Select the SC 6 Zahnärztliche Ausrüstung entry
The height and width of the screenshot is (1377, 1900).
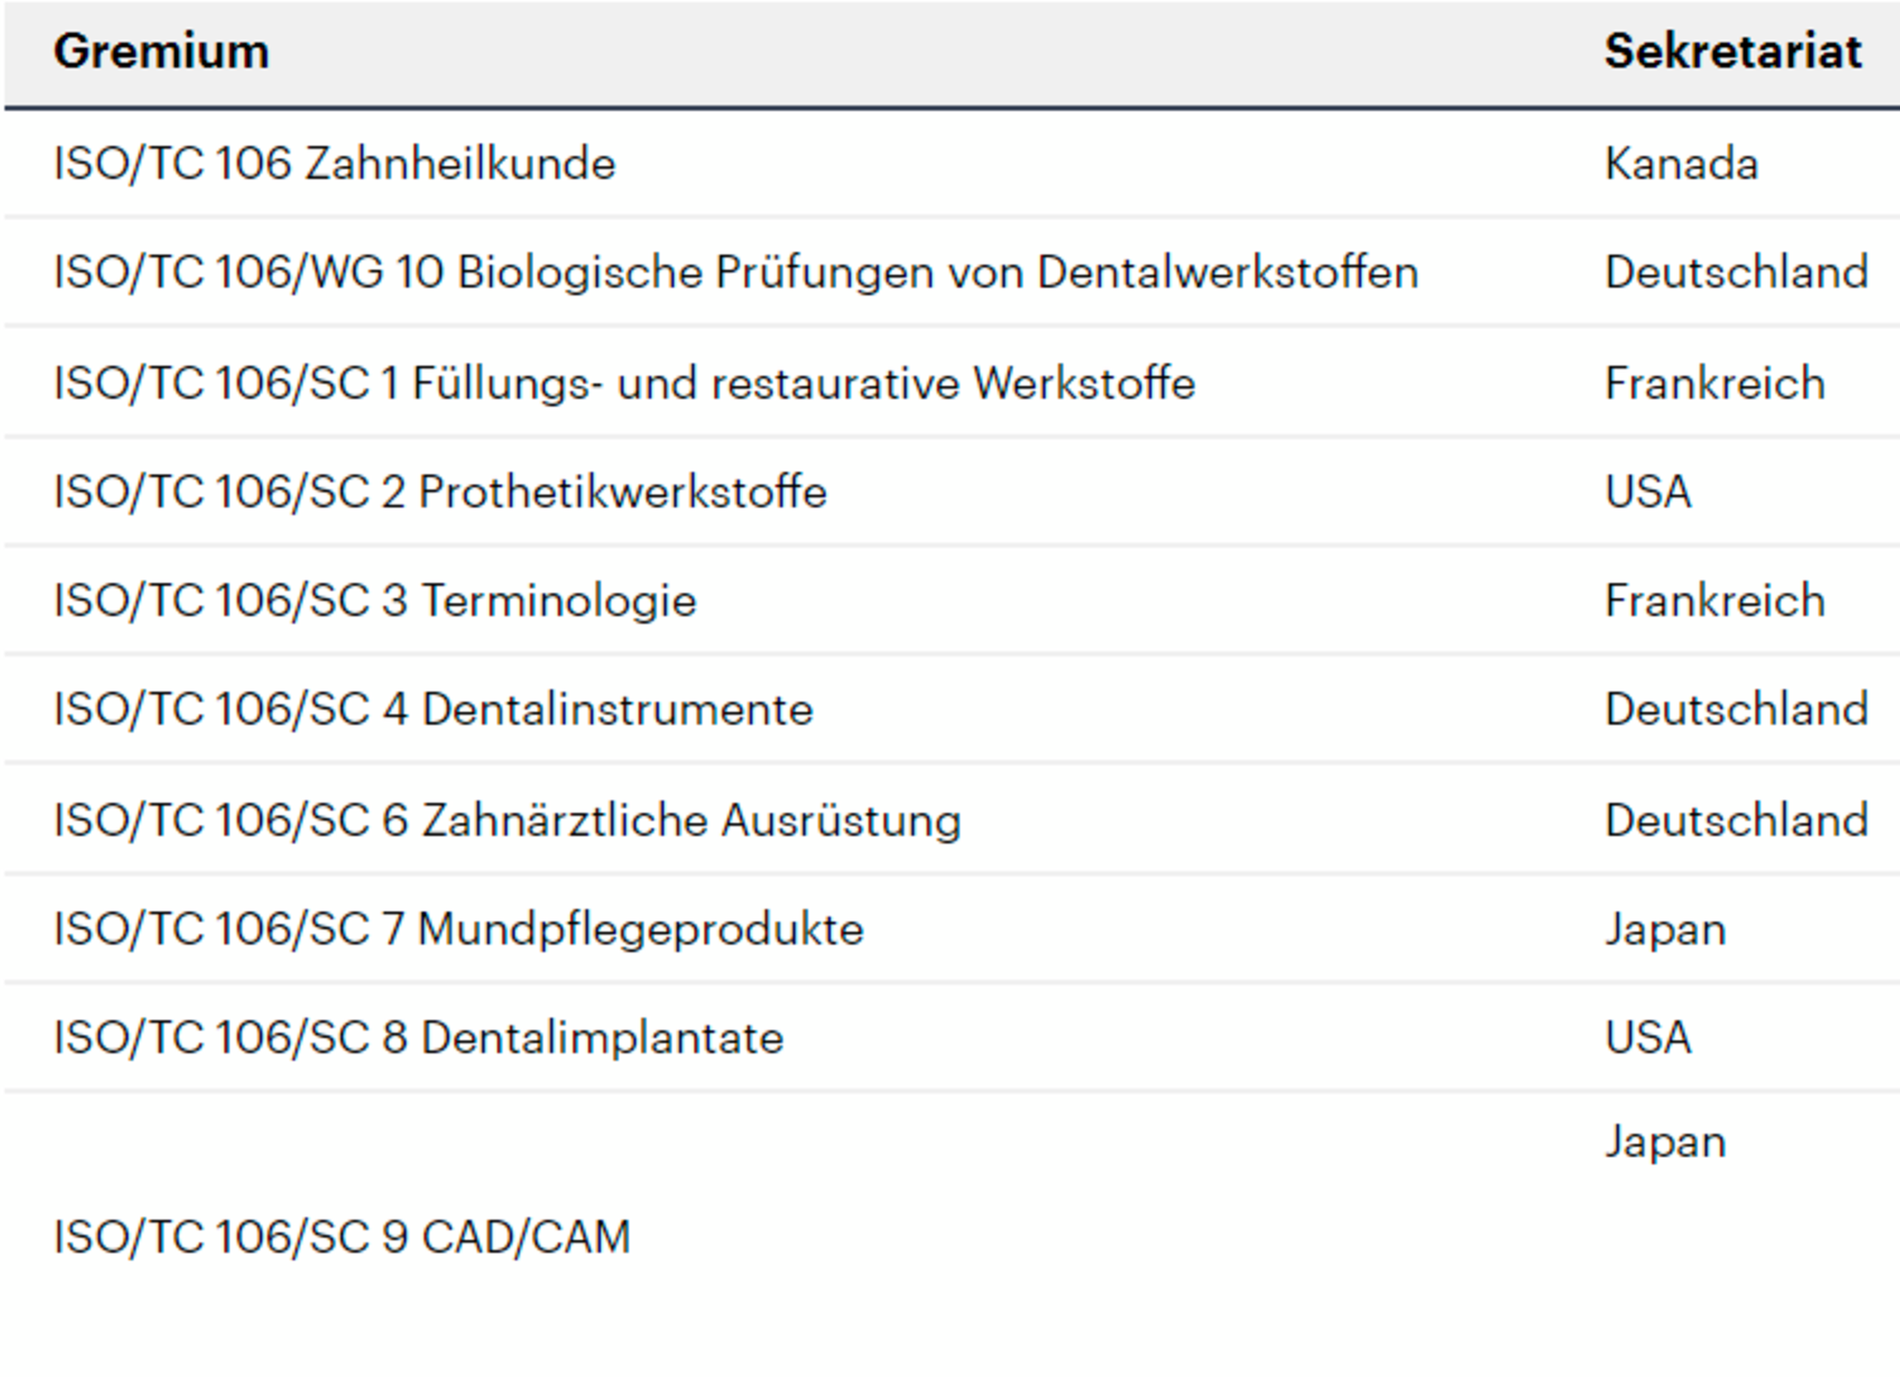pos(507,820)
